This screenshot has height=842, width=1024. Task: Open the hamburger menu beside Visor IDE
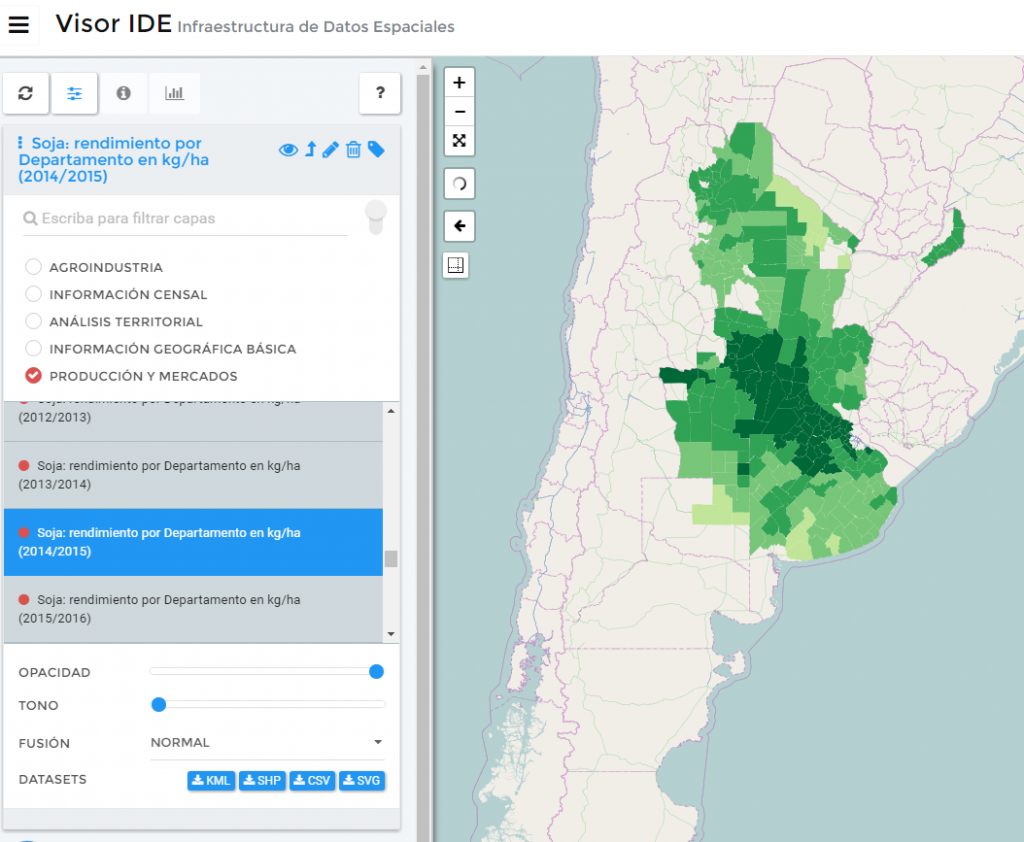19,25
